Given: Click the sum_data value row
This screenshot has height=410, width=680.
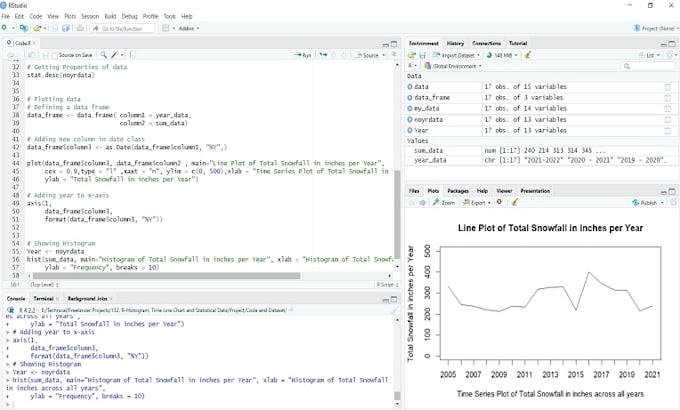Looking at the screenshot, I should pyautogui.click(x=542, y=151).
